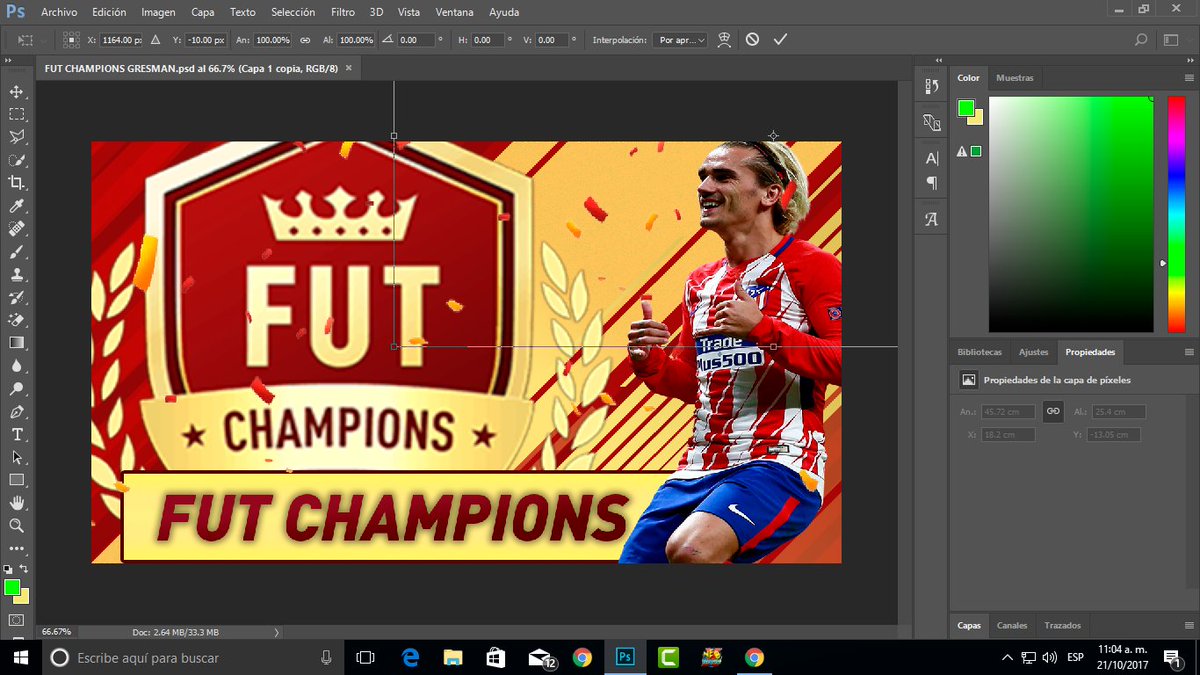Select the Move tool
Image resolution: width=1200 pixels, height=675 pixels.
(x=17, y=92)
